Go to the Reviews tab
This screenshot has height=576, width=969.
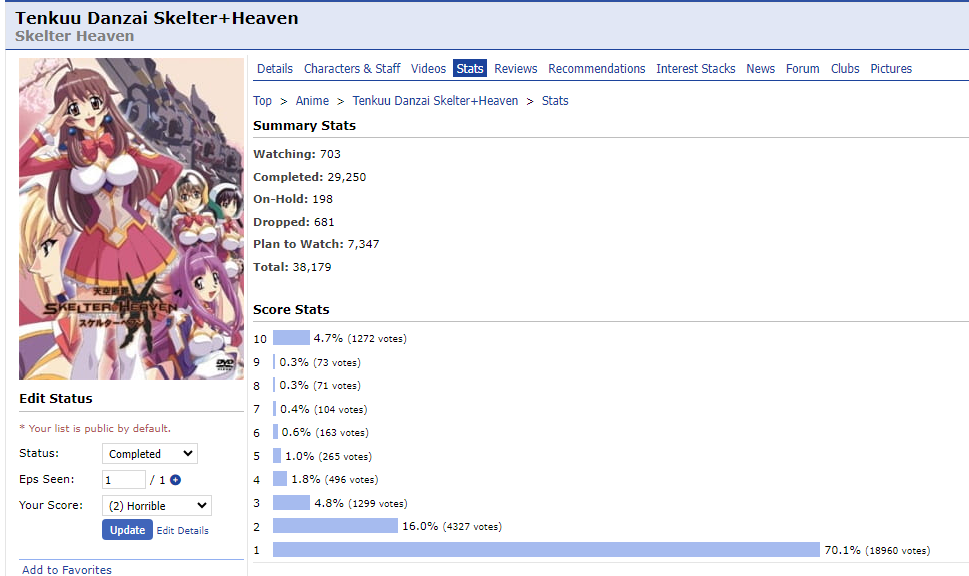[515, 69]
